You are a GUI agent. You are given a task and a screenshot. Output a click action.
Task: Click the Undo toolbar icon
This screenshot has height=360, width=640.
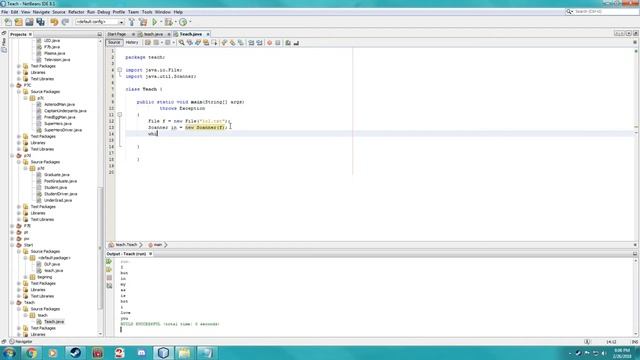(x=54, y=22)
